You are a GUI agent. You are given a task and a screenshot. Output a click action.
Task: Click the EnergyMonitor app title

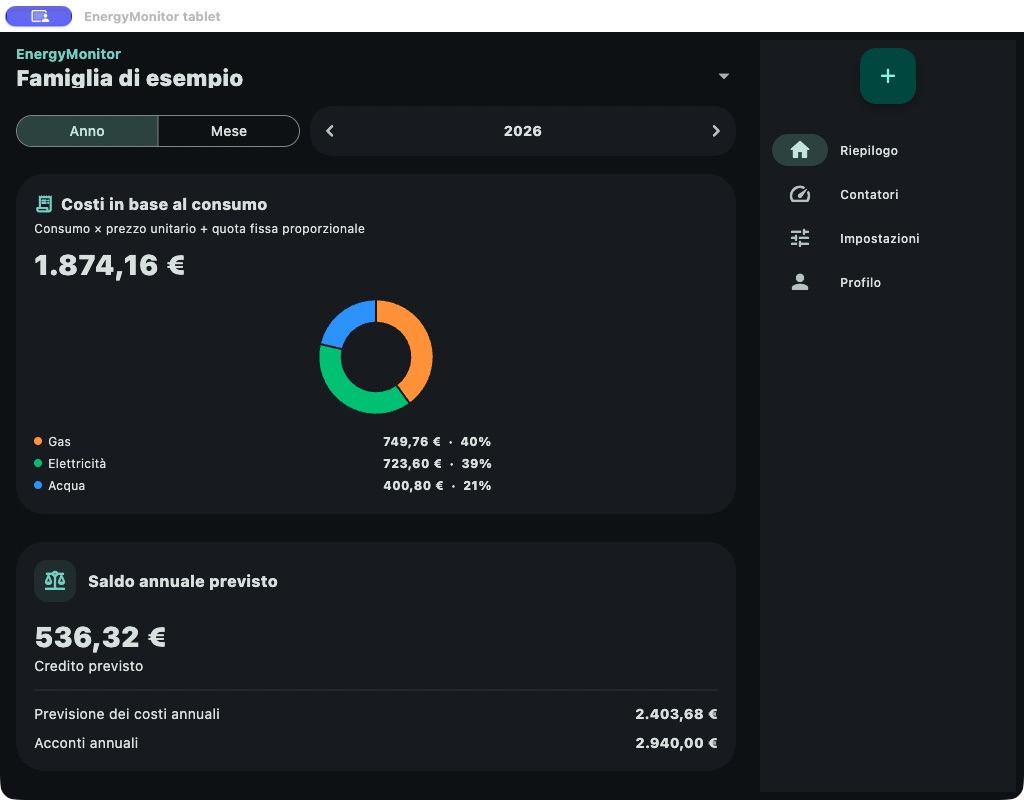coord(69,54)
